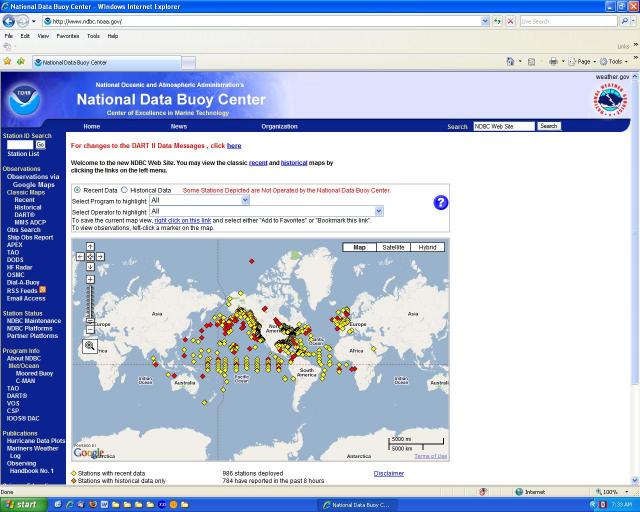Click the NDBC Web Site search field

504,126
